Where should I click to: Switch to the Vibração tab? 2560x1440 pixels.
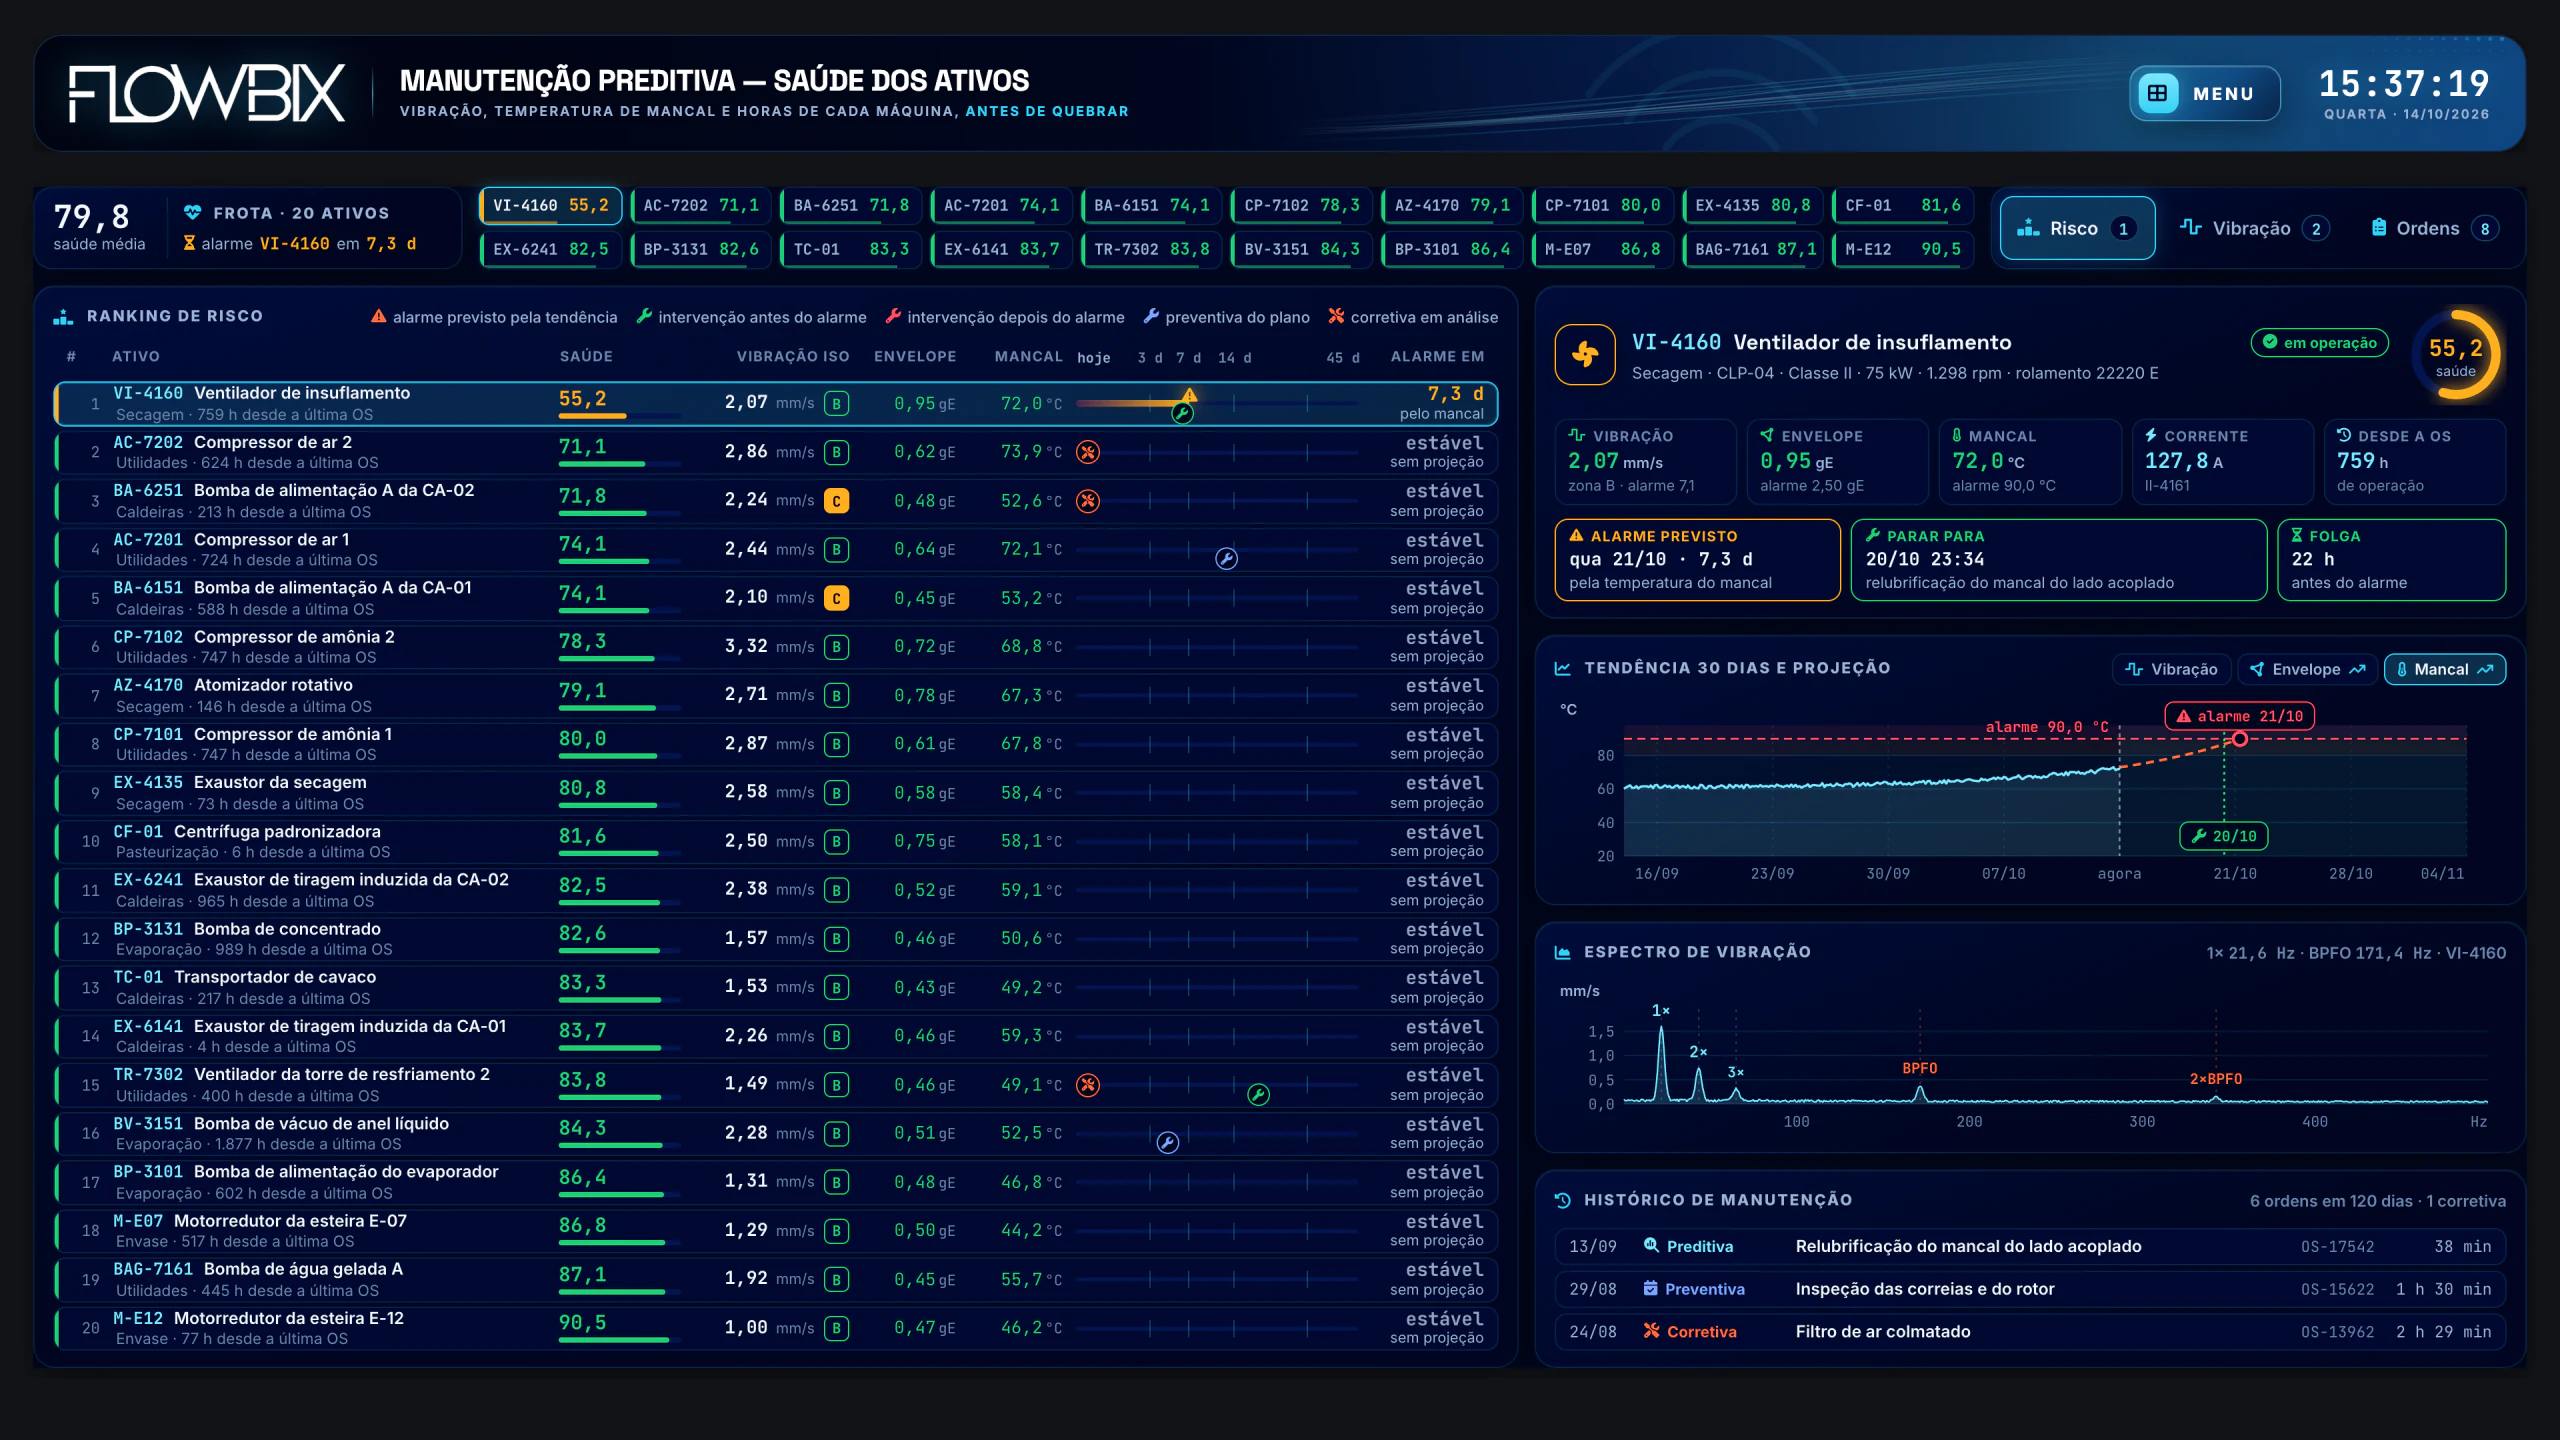click(x=2255, y=228)
